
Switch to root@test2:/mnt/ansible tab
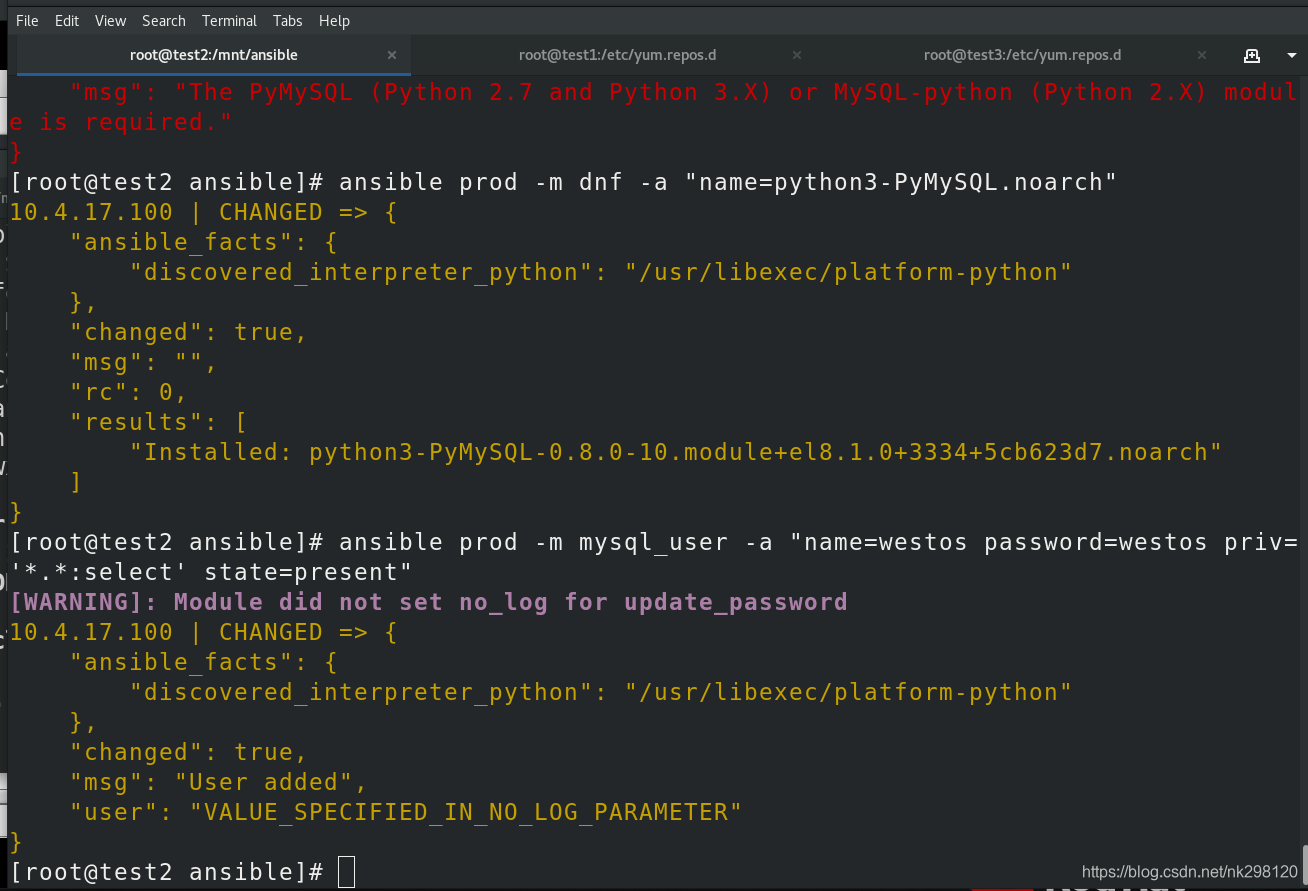click(214, 55)
